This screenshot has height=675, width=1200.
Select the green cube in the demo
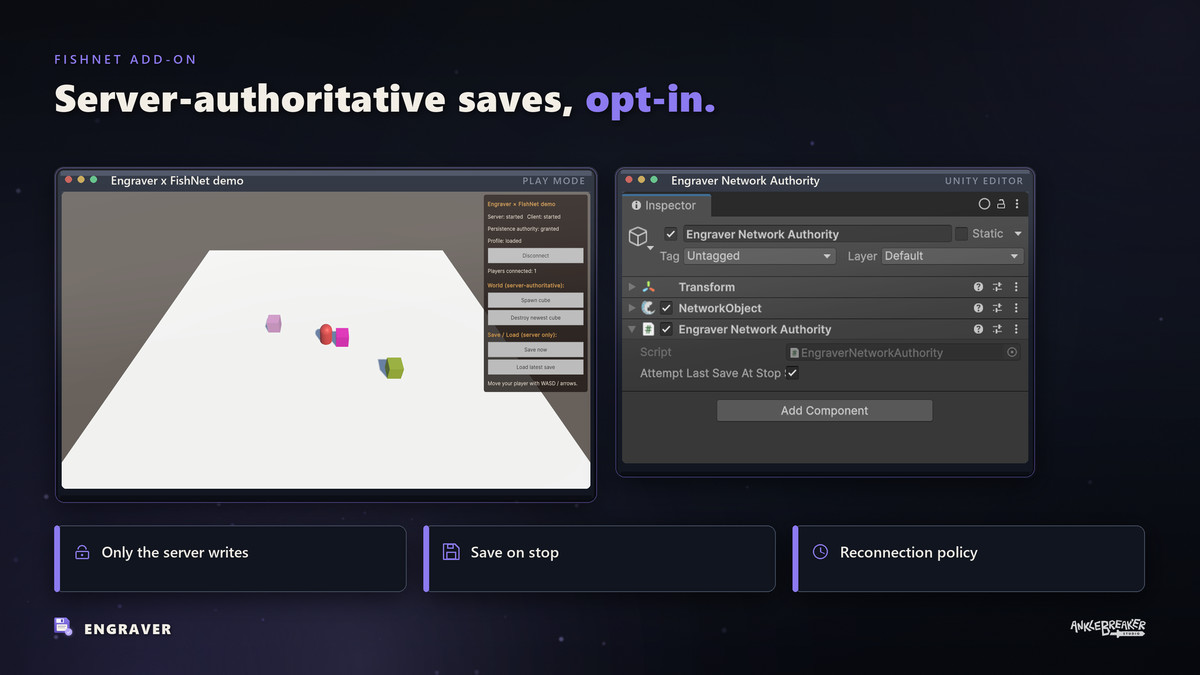[x=394, y=368]
